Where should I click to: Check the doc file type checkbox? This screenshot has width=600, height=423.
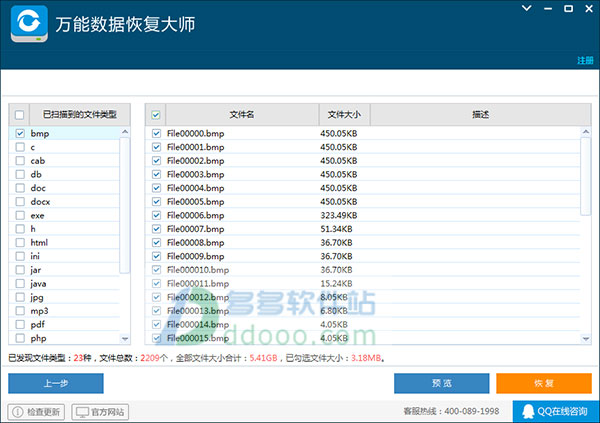(20, 188)
